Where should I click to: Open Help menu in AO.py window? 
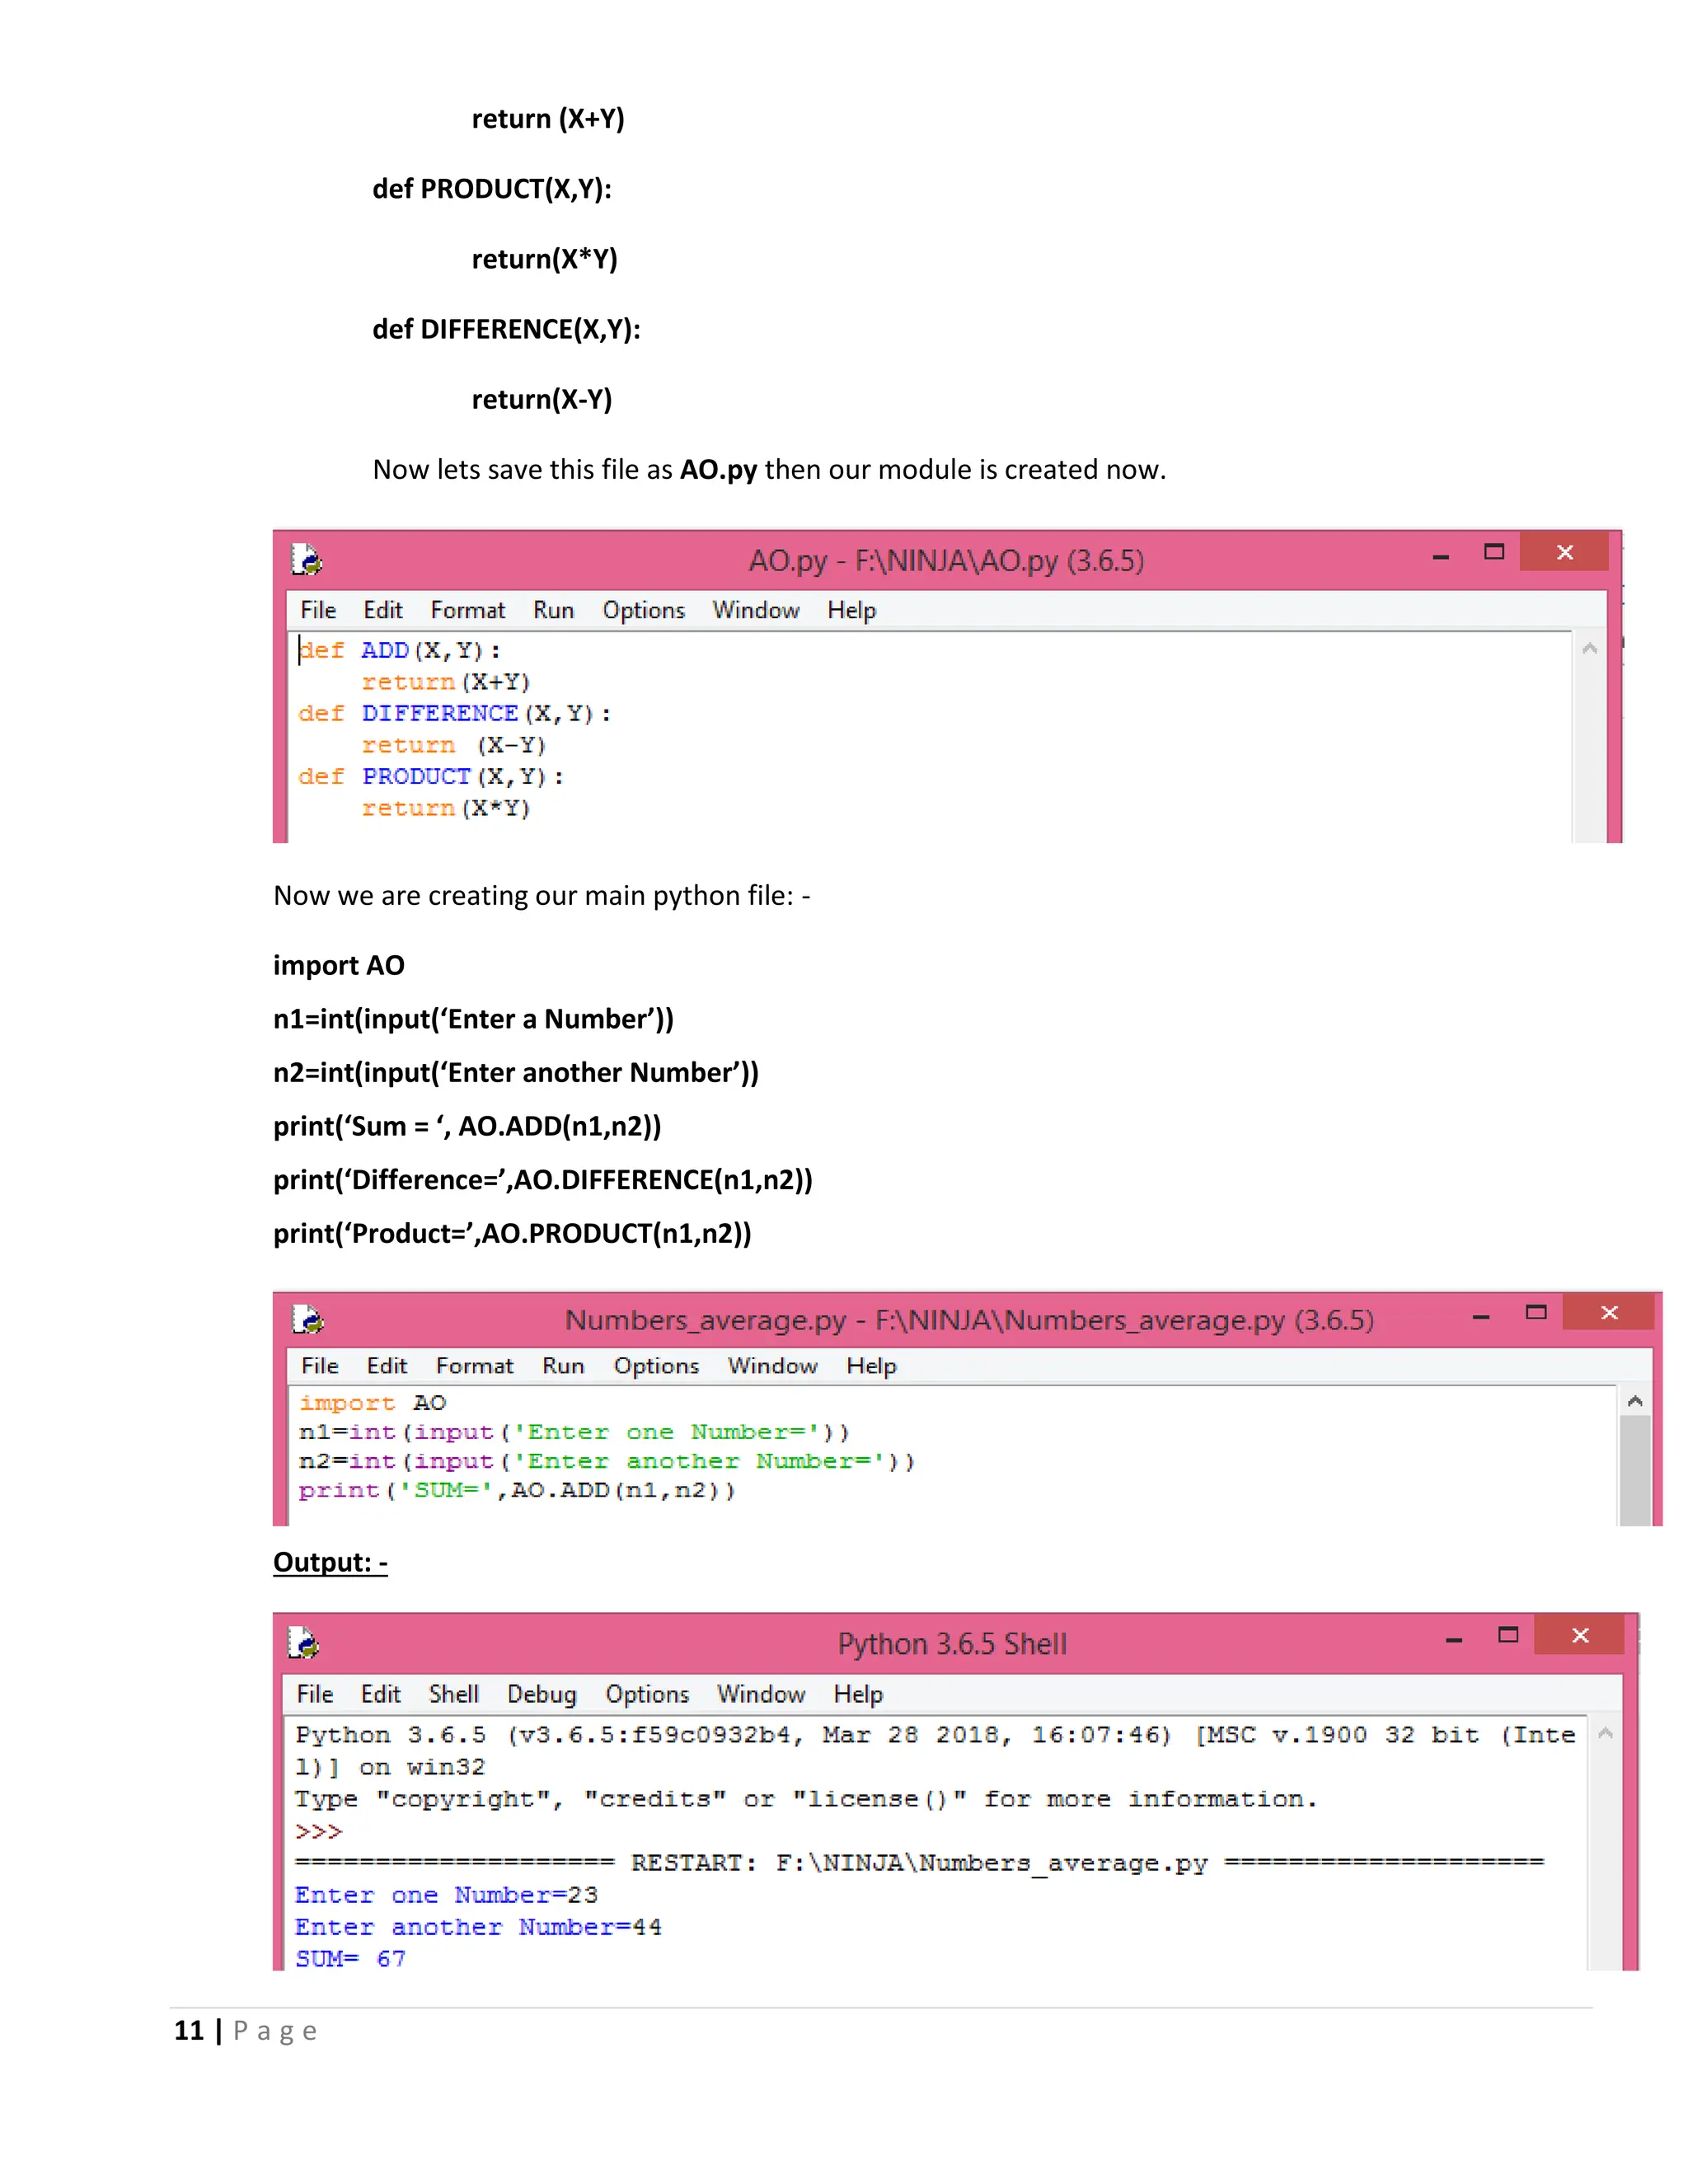pyautogui.click(x=851, y=610)
